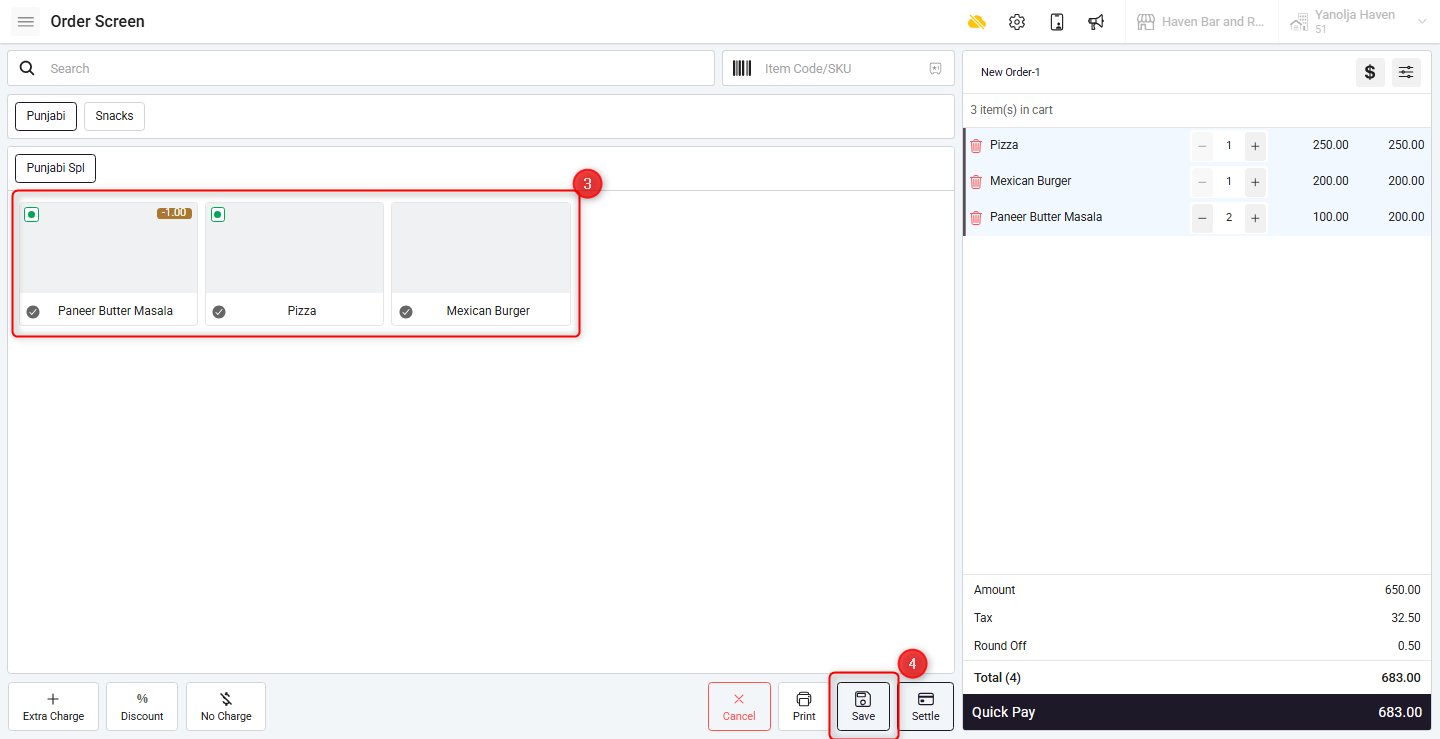Print the order
This screenshot has width=1440, height=739.
(x=804, y=707)
